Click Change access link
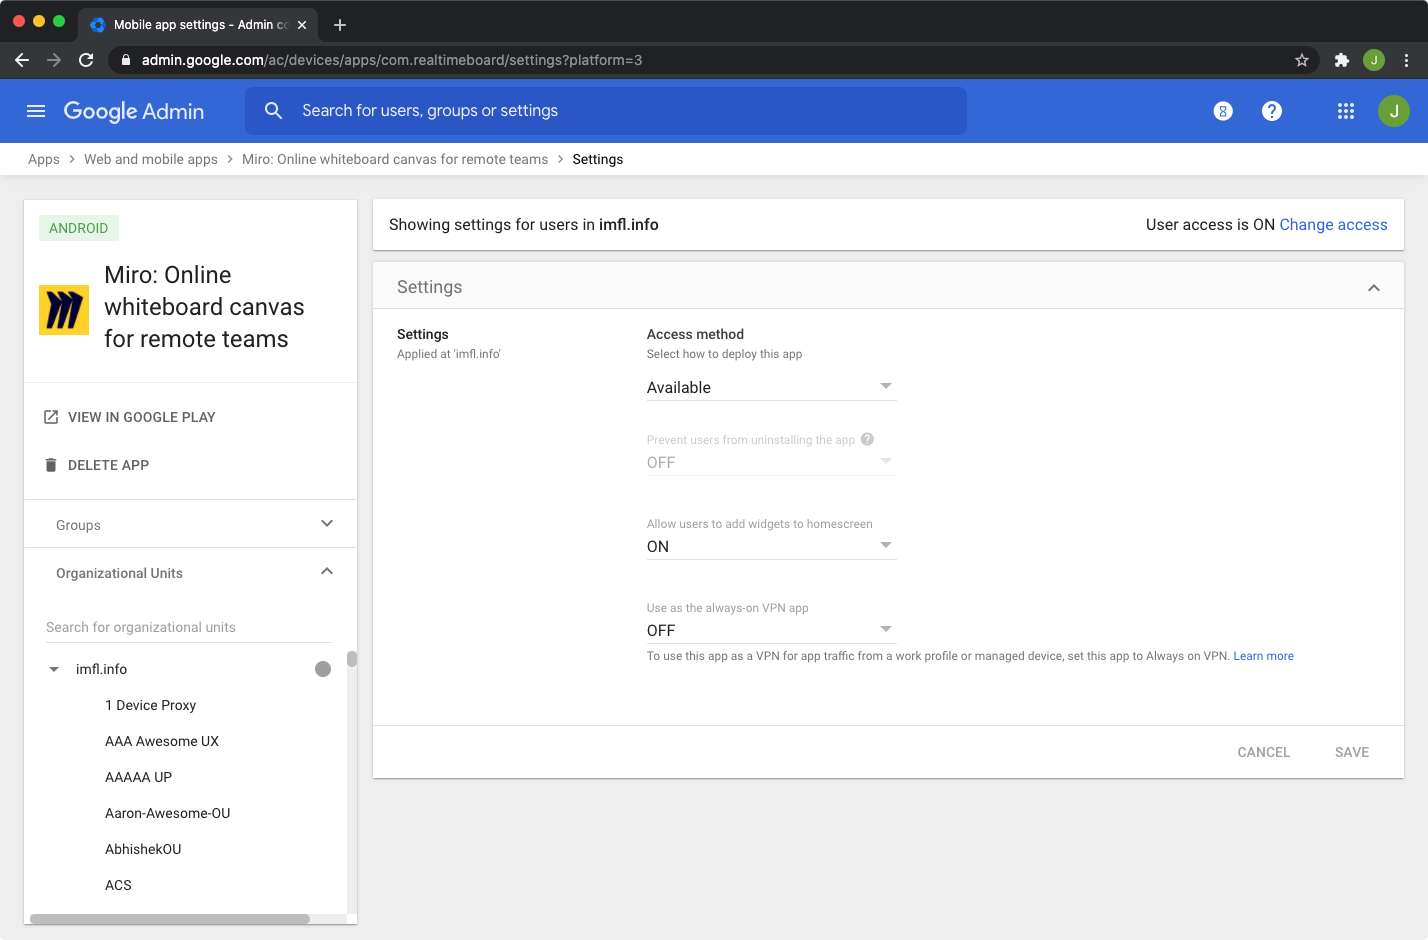The width and height of the screenshot is (1428, 940). [1333, 225]
